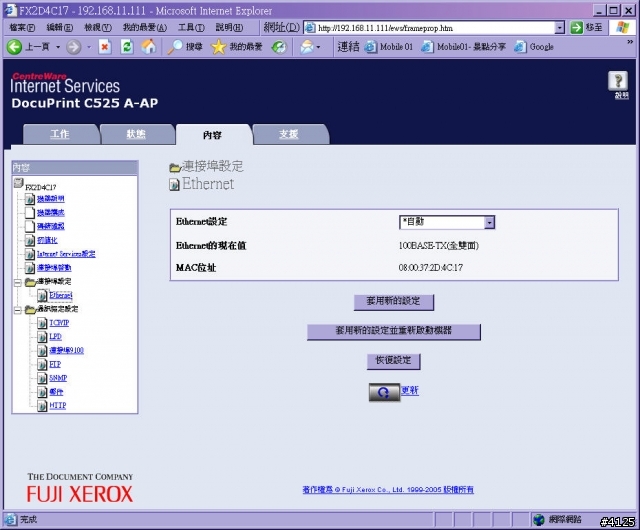Click the 完成 status bar text

28,519
